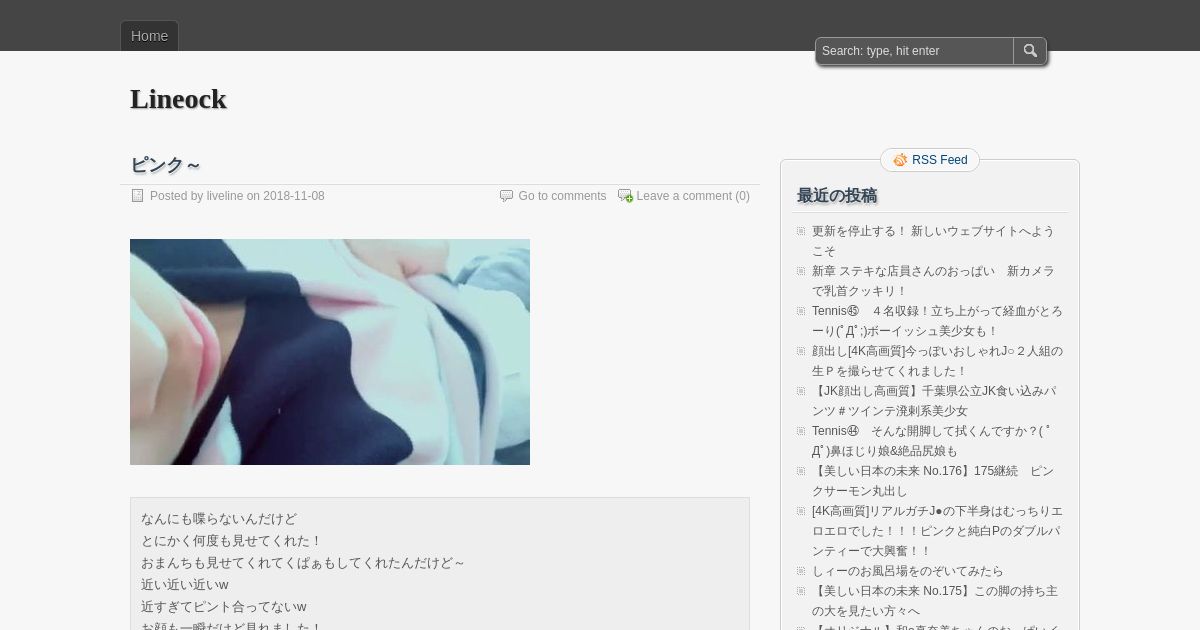The image size is (1200, 630).
Task: Click the speech bubble icon by 'Go to comments'
Action: pyautogui.click(x=506, y=196)
